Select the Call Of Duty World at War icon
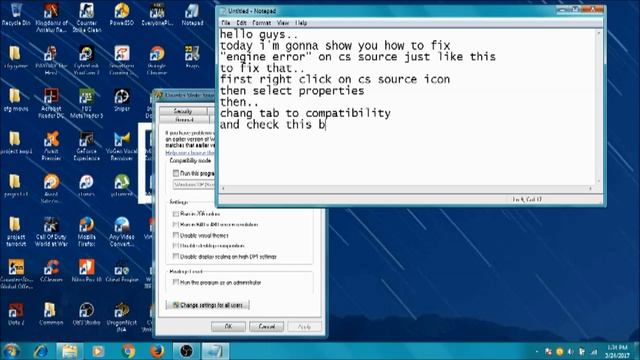640x360 pixels. [51, 231]
